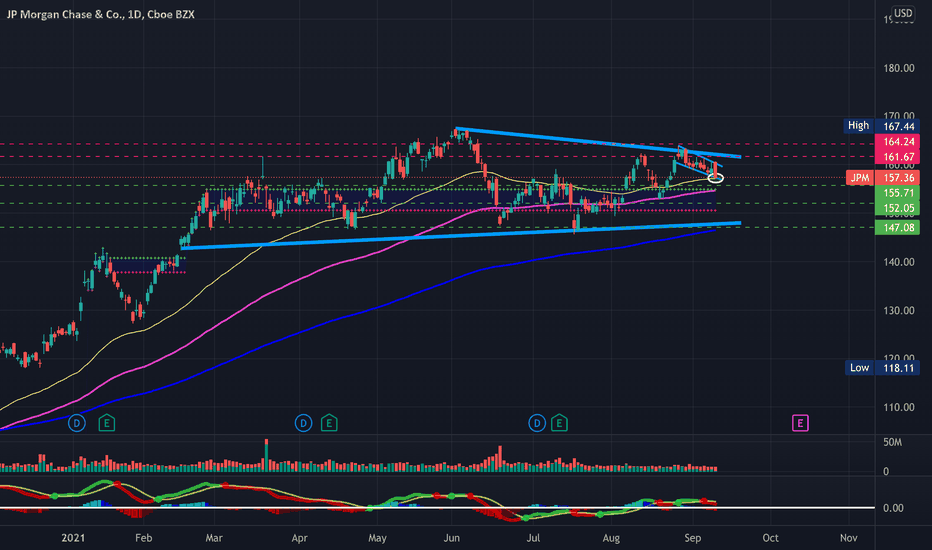Click the 0.00 MACD axis label
This screenshot has width=932, height=550.
(x=893, y=508)
